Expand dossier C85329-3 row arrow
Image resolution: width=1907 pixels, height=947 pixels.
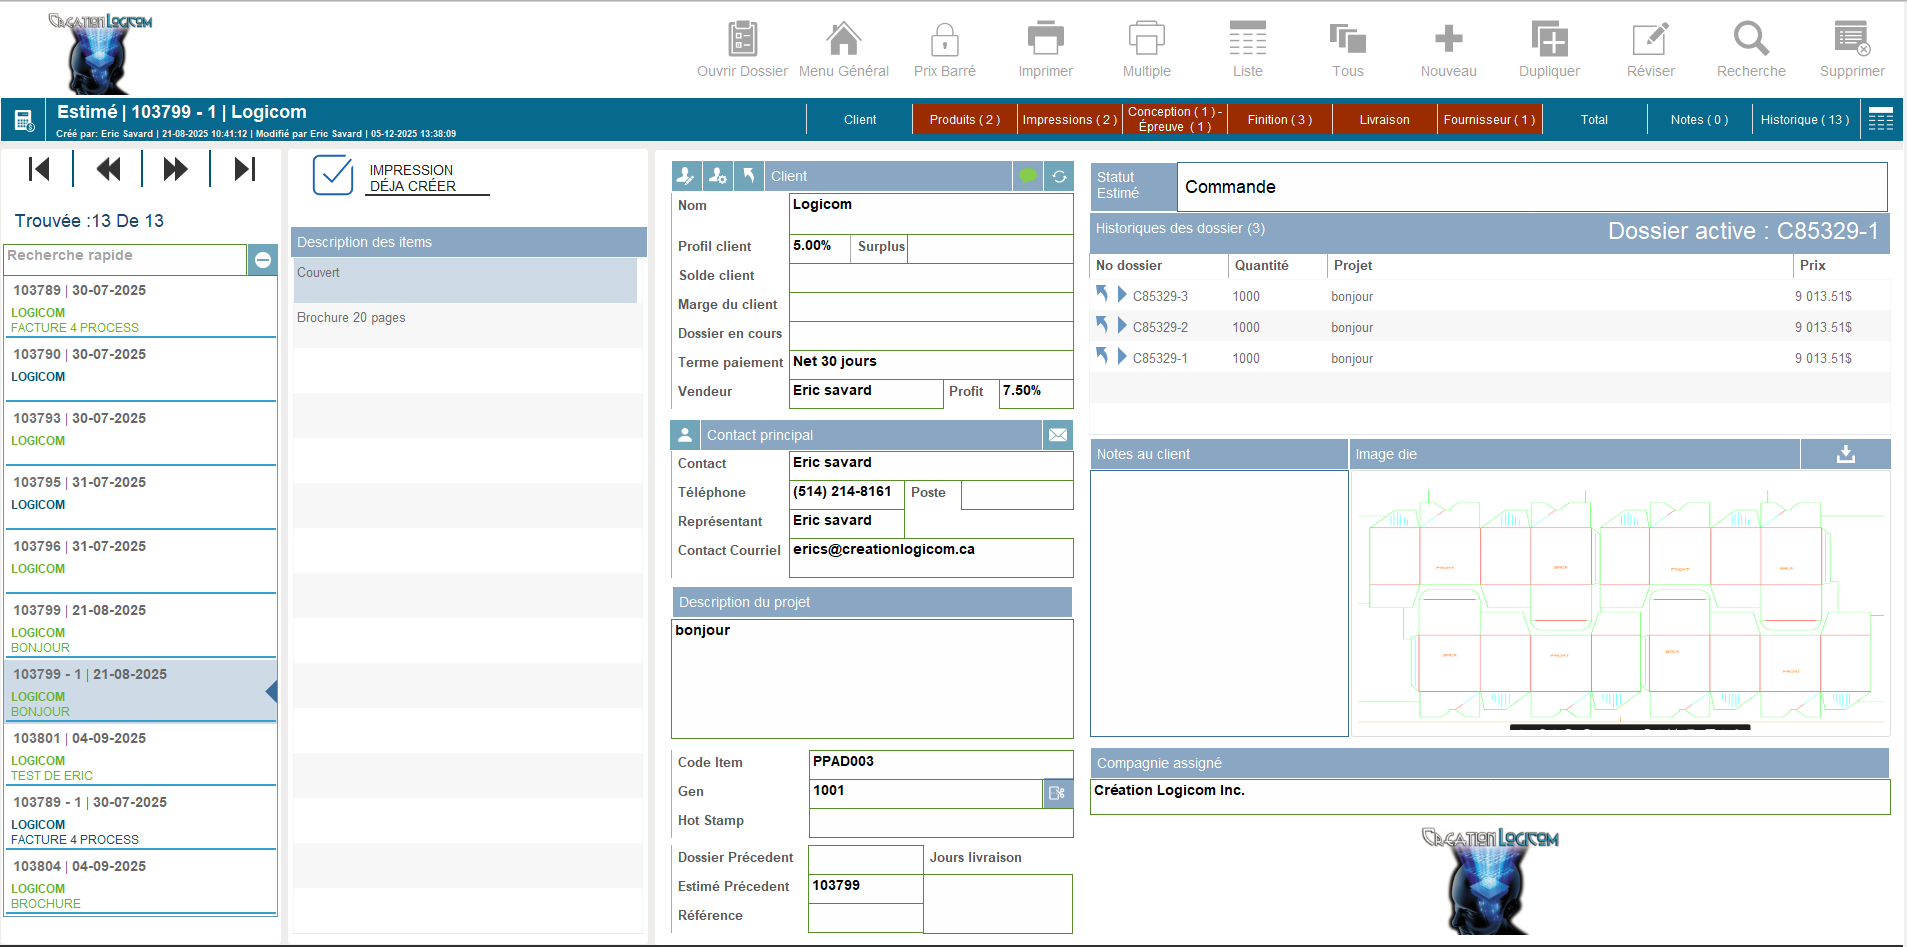pyautogui.click(x=1122, y=295)
